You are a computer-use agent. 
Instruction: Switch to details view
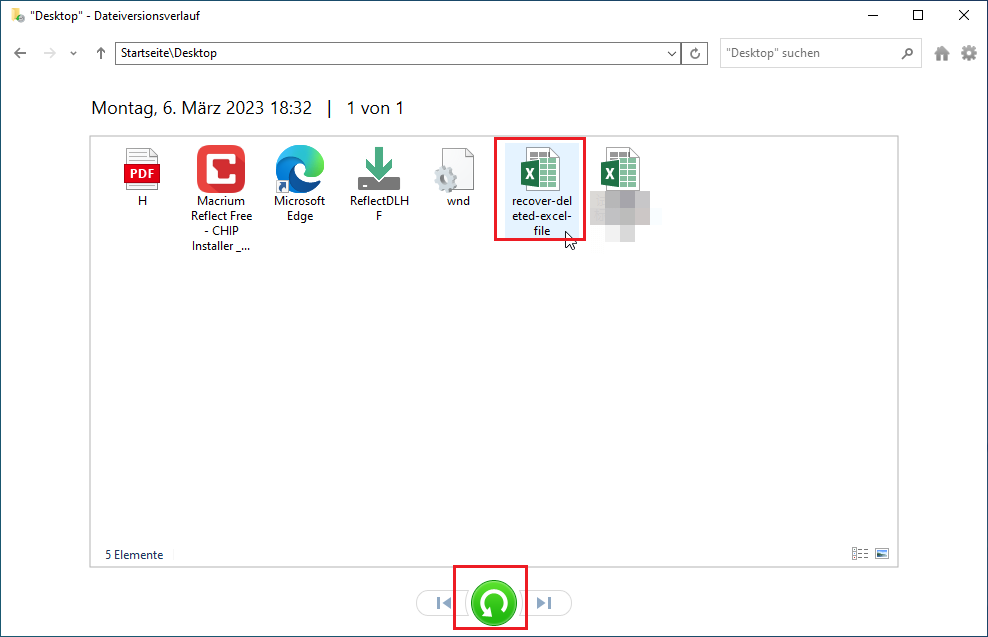(x=859, y=553)
